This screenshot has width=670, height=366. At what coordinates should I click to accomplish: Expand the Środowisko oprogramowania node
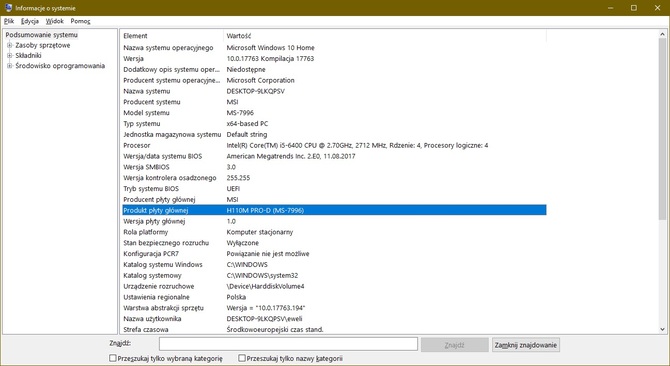click(9, 66)
